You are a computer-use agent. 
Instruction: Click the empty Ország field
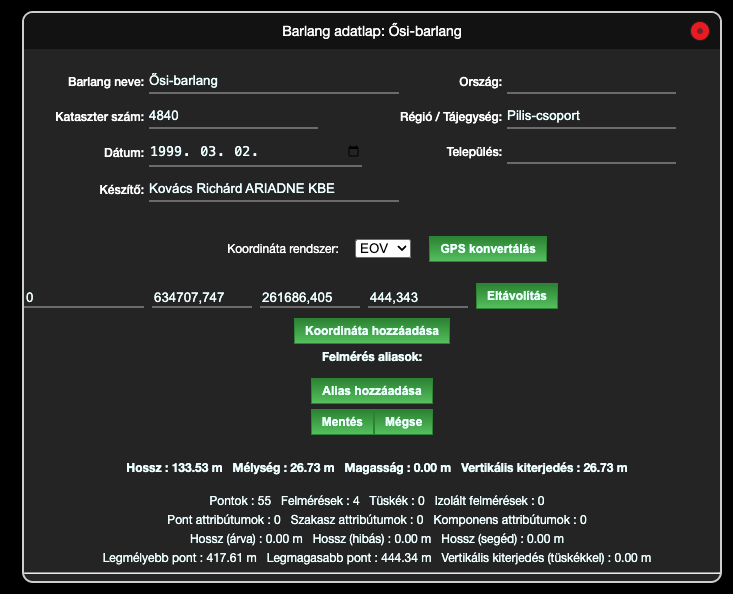(x=590, y=81)
